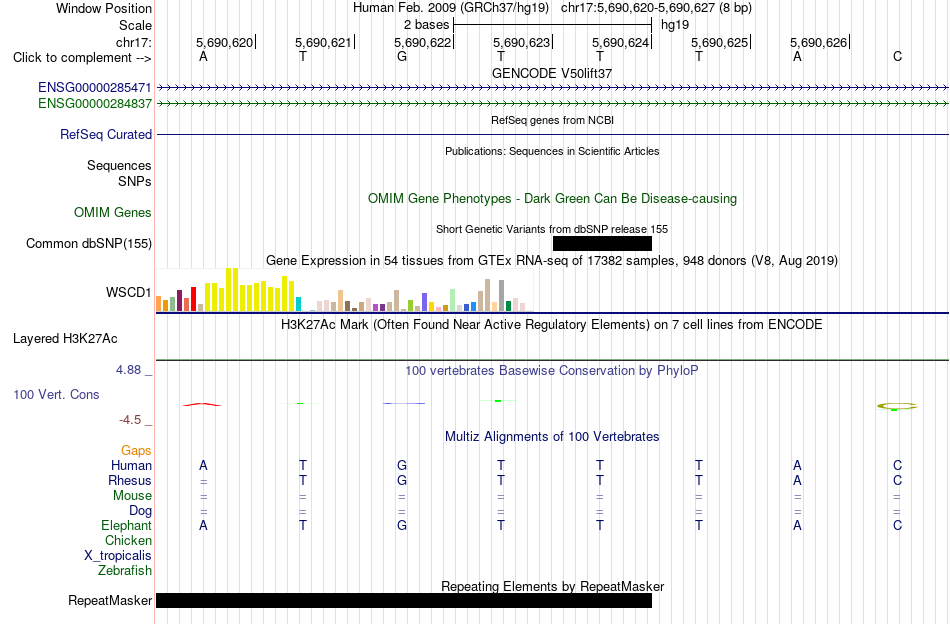Click the olive ring PhyloP mark
Viewport: 950px width, 624px height.
coord(897,407)
